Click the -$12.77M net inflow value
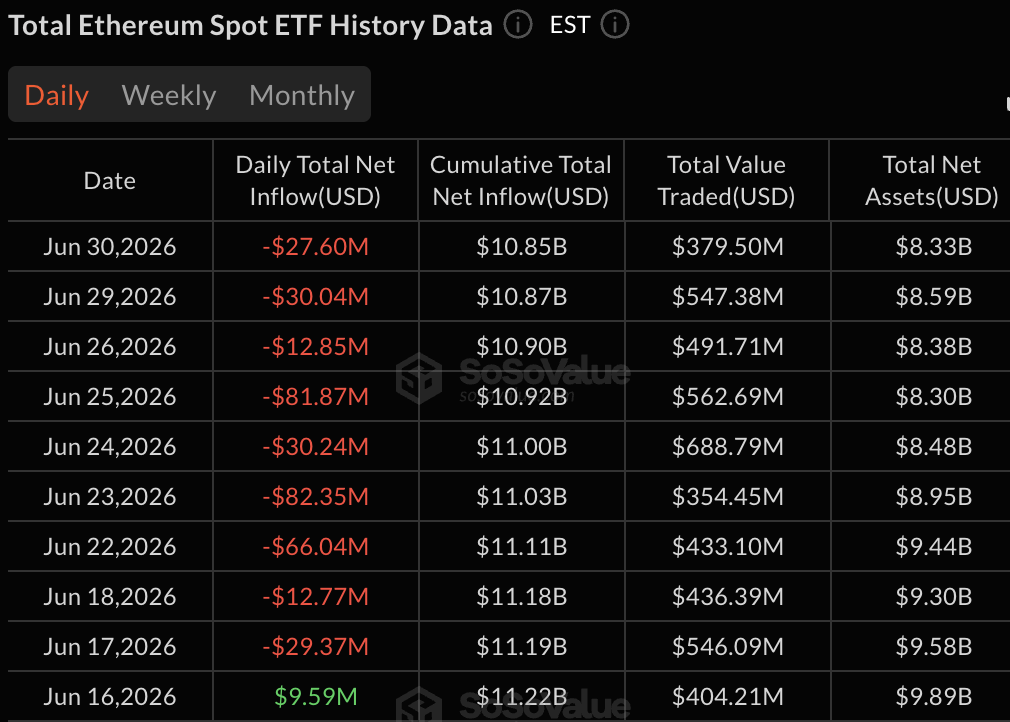Image resolution: width=1010 pixels, height=722 pixels. click(x=316, y=597)
